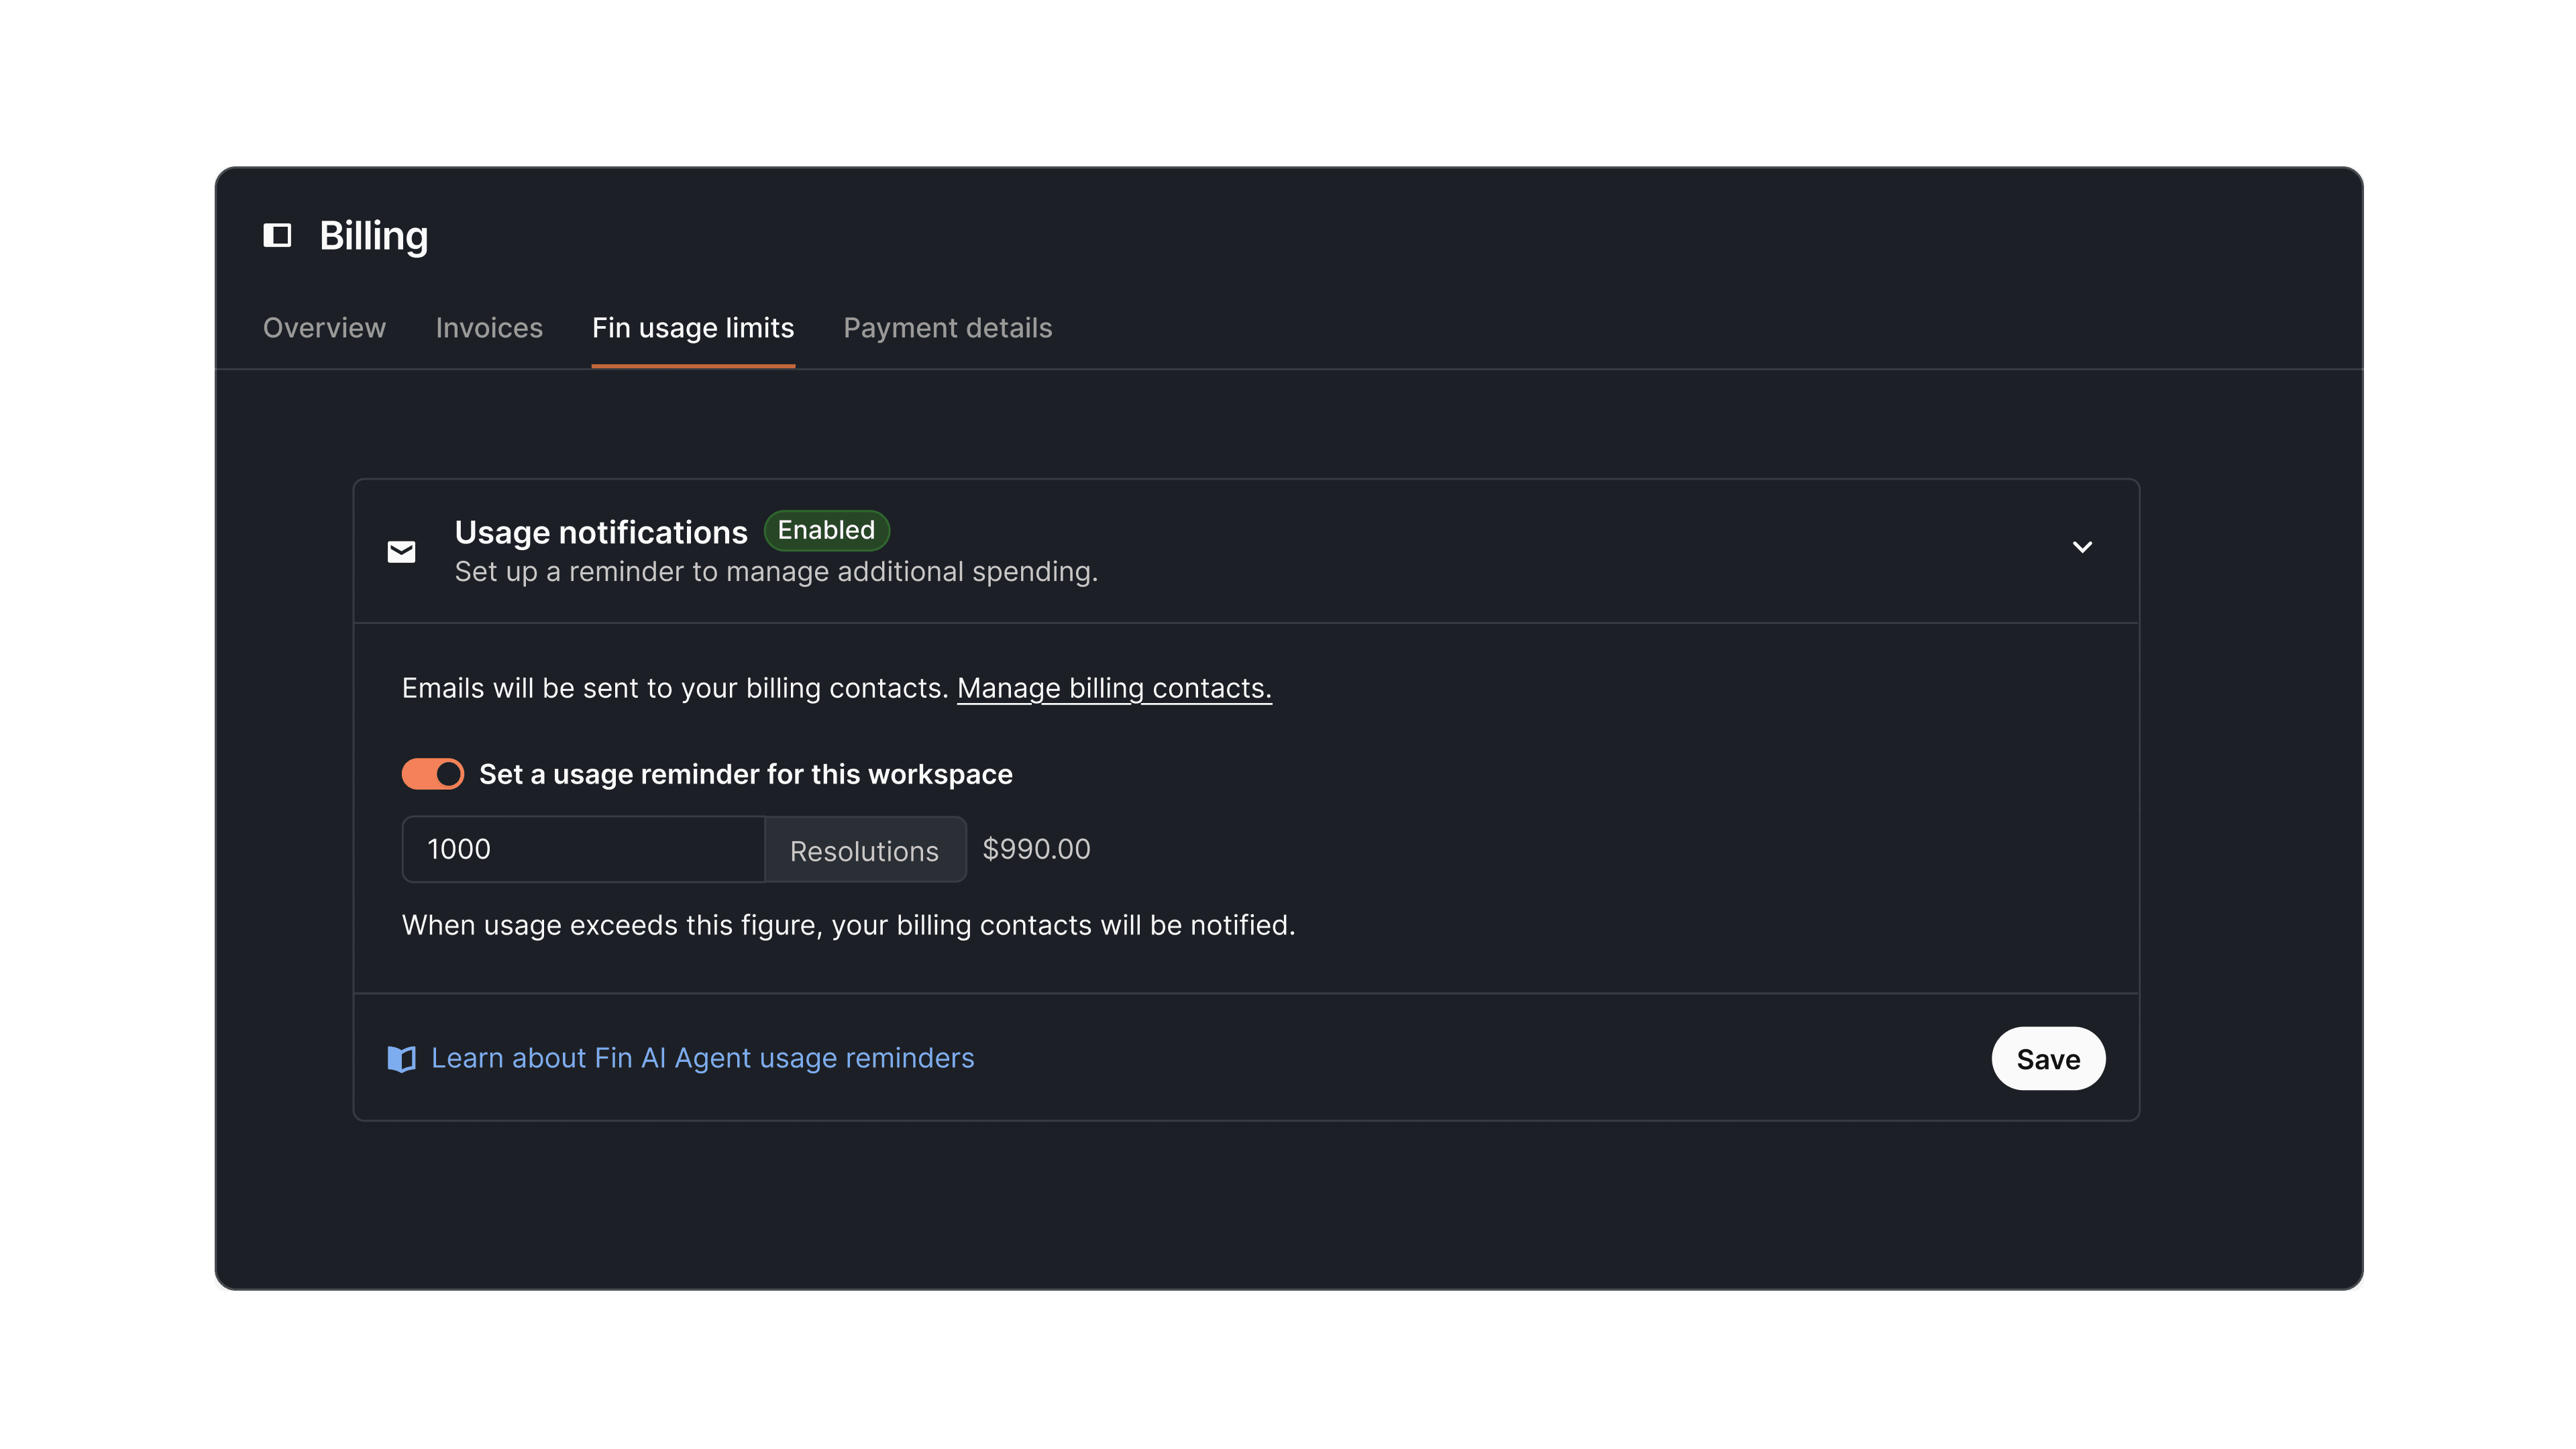The height and width of the screenshot is (1449, 2576).
Task: Click the book icon next to the learn link
Action: pyautogui.click(x=402, y=1058)
